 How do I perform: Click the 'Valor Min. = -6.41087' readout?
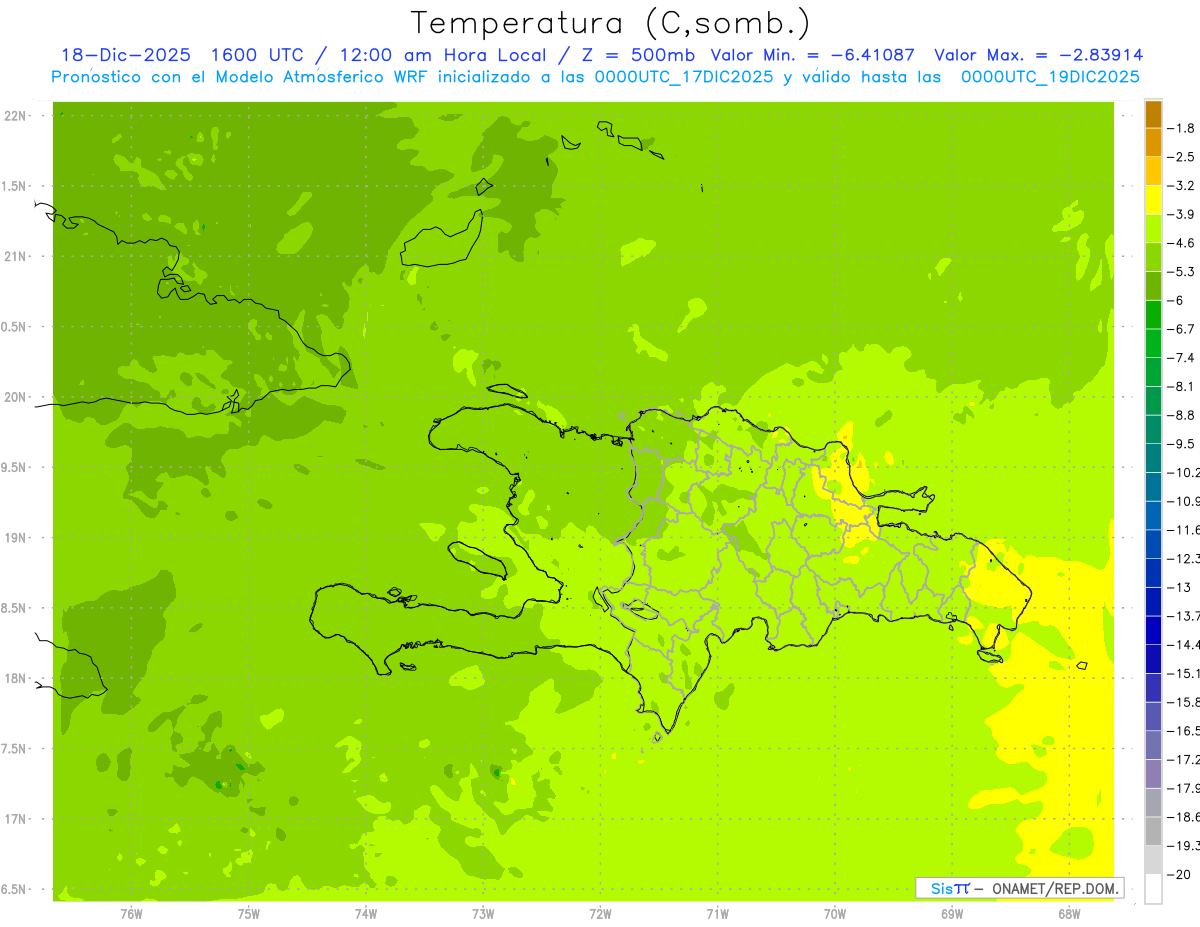(812, 56)
